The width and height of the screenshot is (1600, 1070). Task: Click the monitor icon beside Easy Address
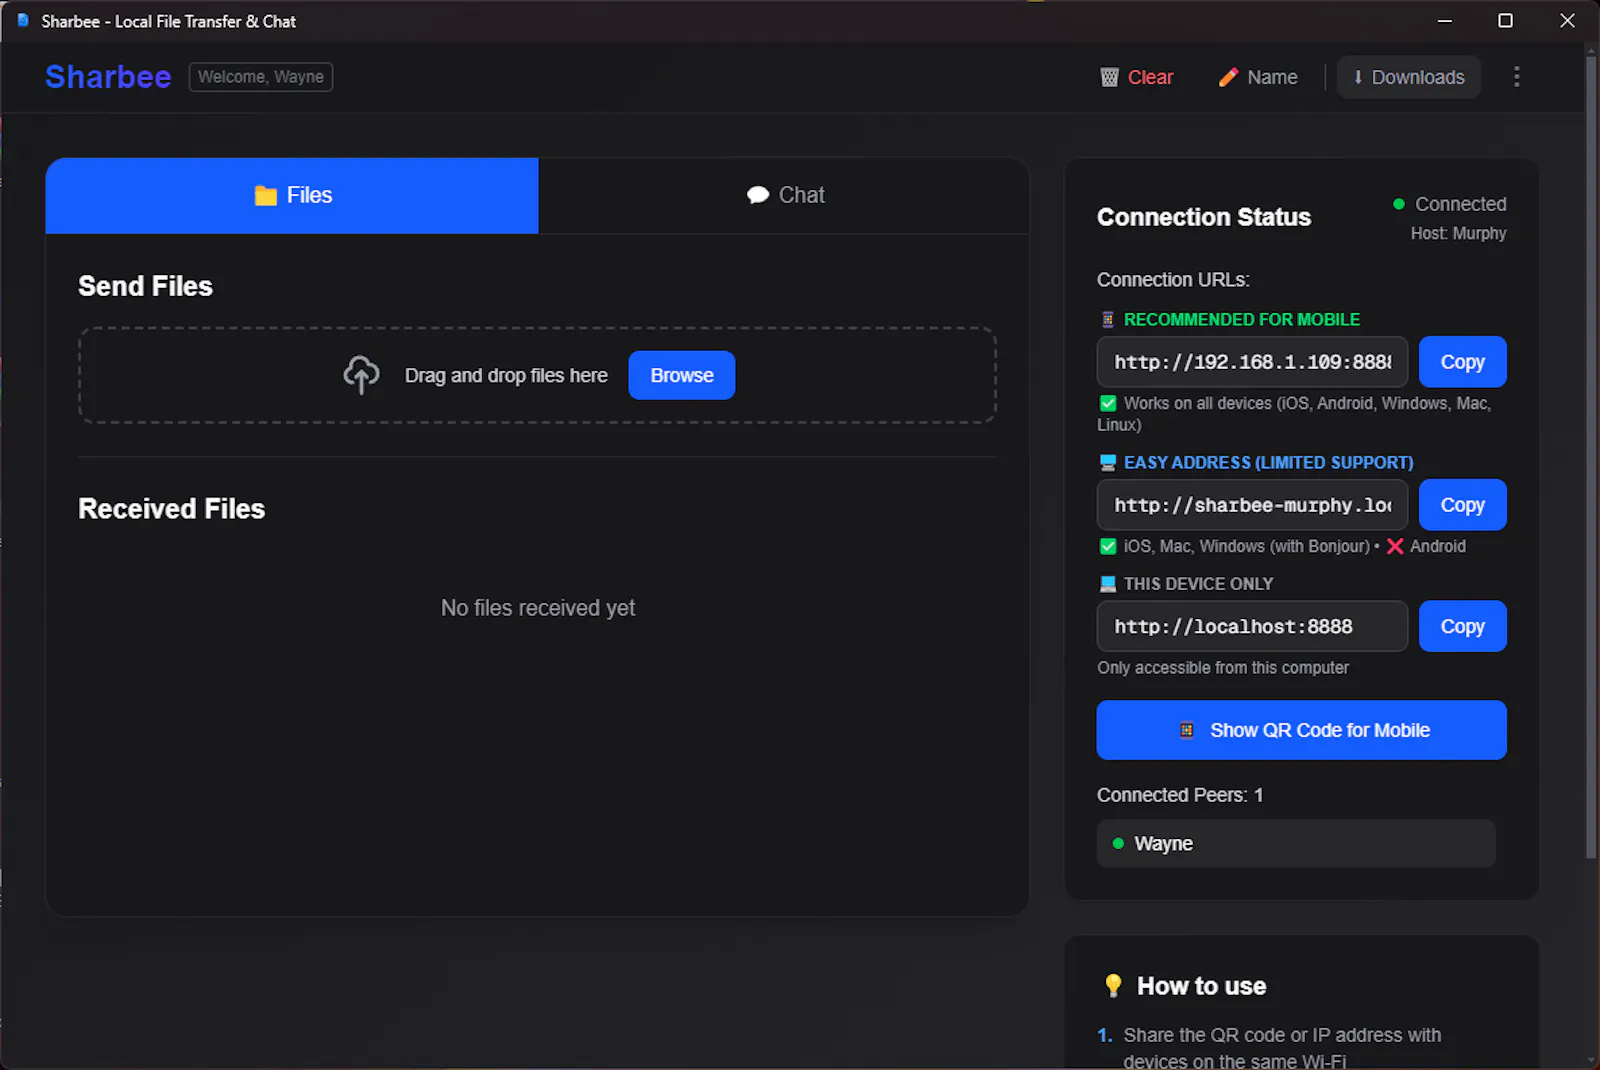pyautogui.click(x=1108, y=463)
